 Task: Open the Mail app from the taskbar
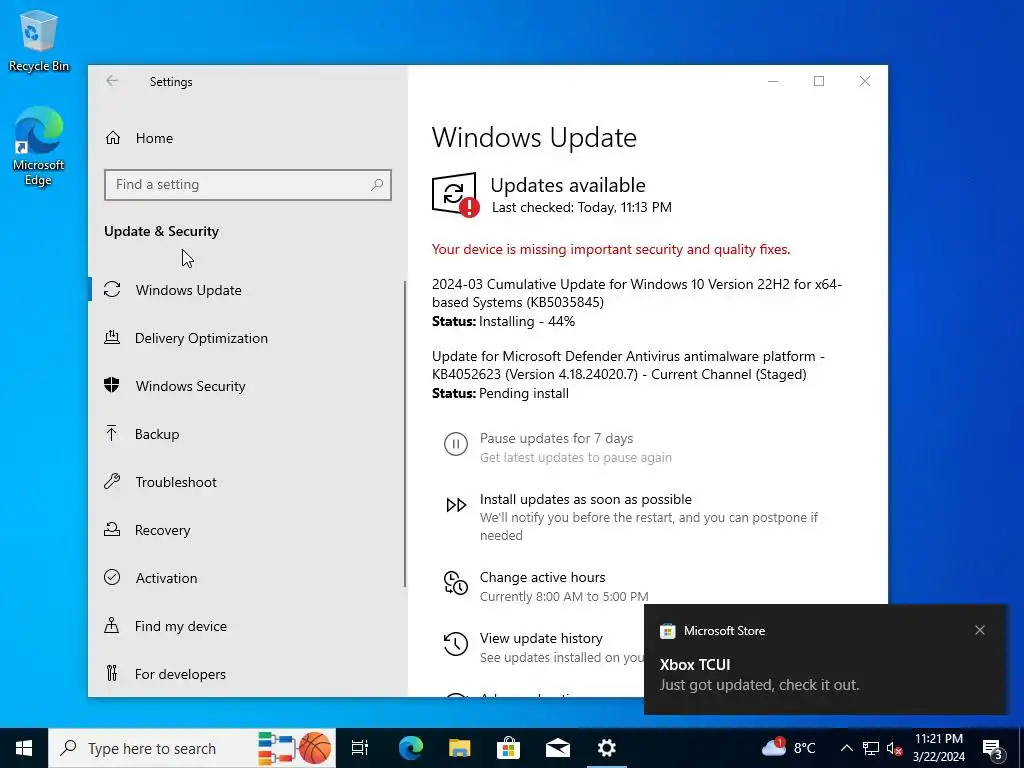click(558, 748)
